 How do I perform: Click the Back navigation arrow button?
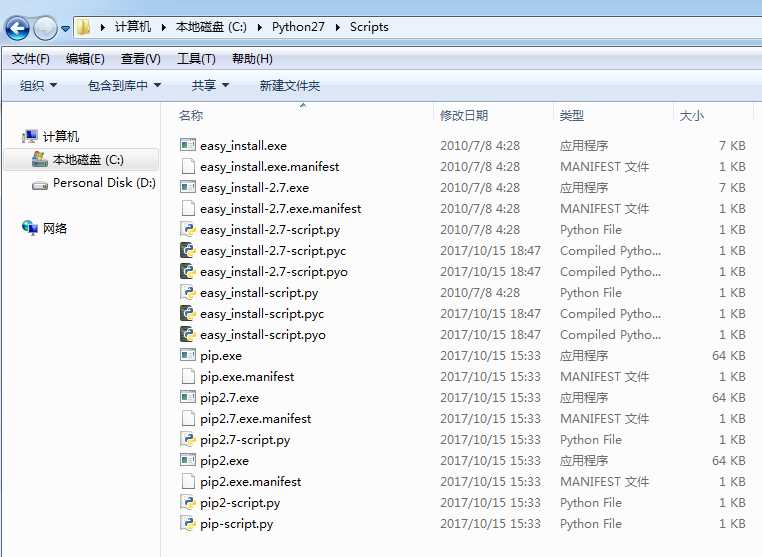click(x=17, y=28)
